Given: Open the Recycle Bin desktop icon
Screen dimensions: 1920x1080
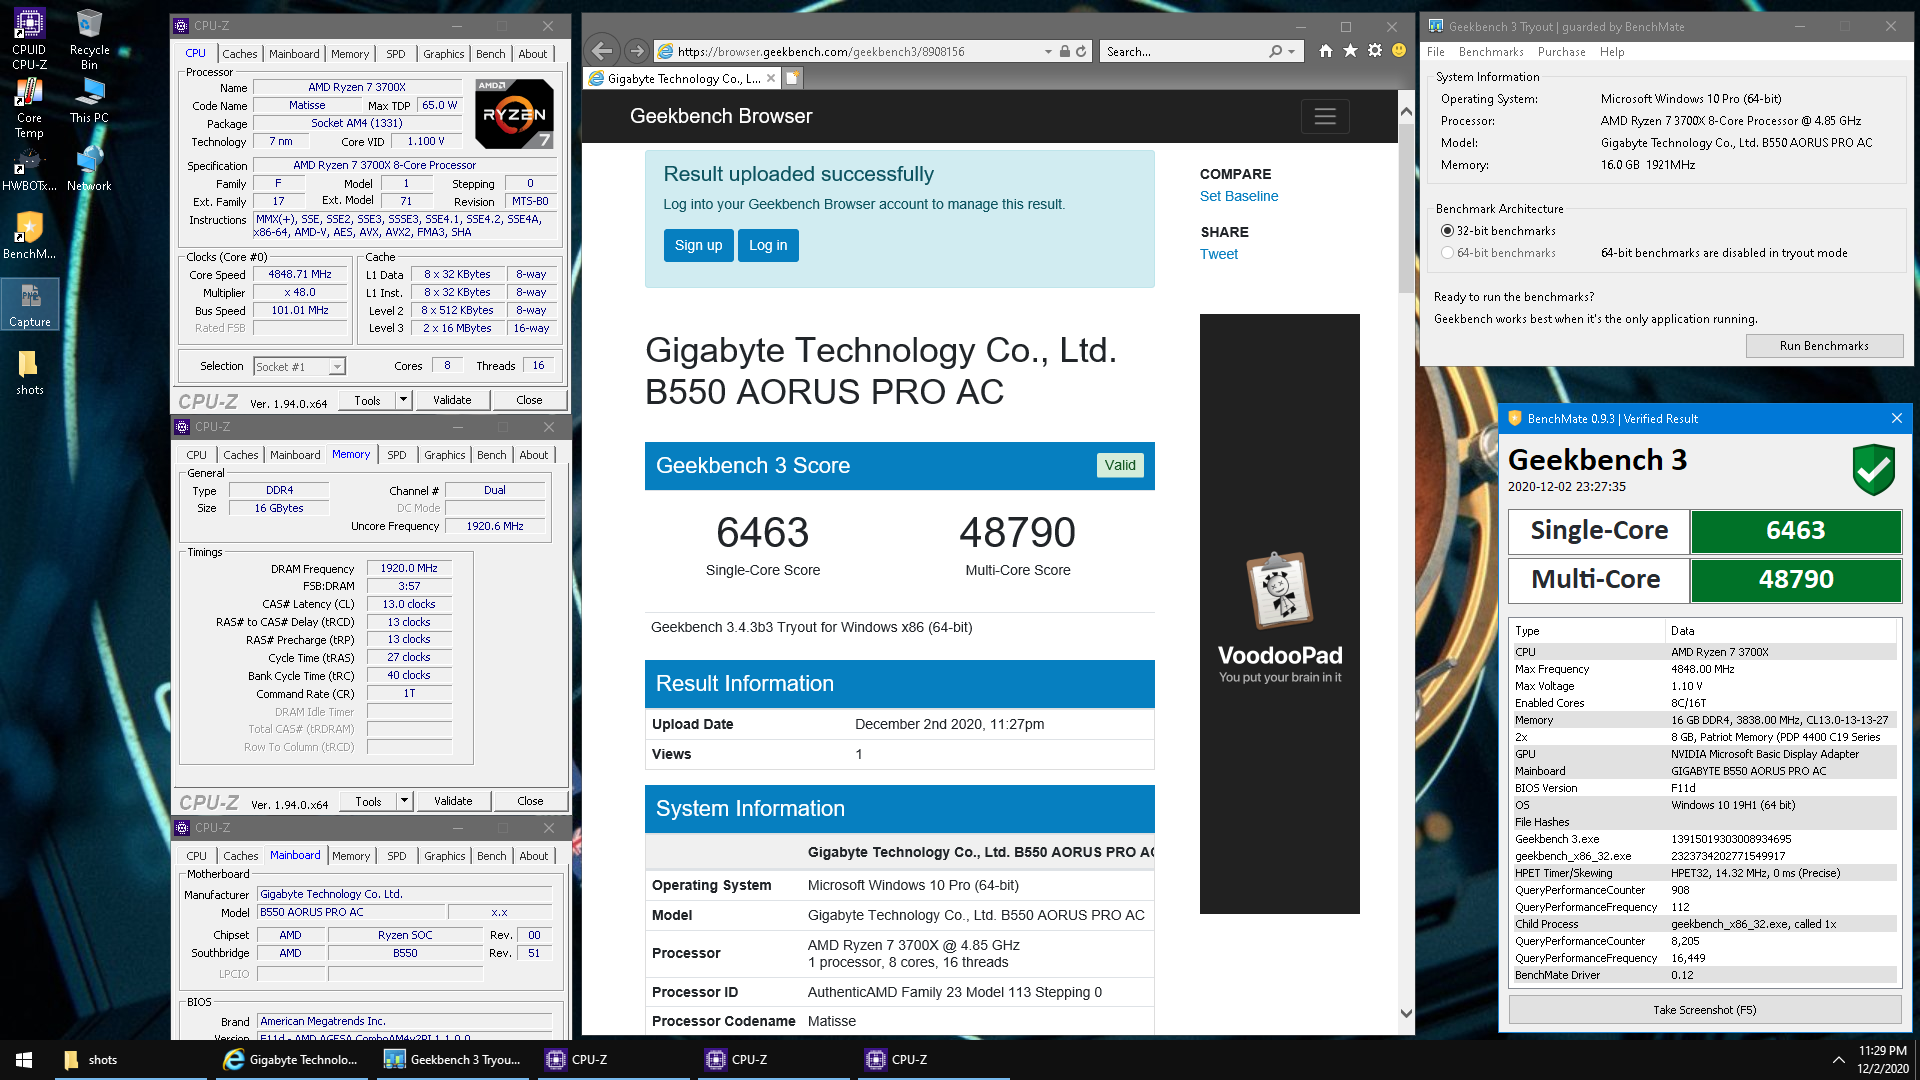Looking at the screenshot, I should pos(89,40).
